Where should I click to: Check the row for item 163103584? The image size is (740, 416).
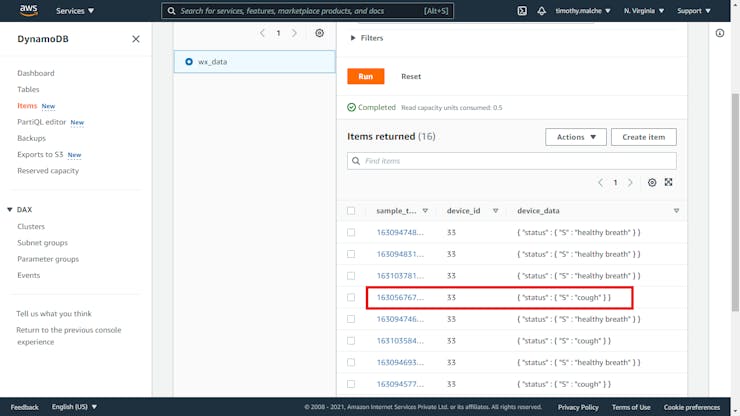(x=351, y=341)
